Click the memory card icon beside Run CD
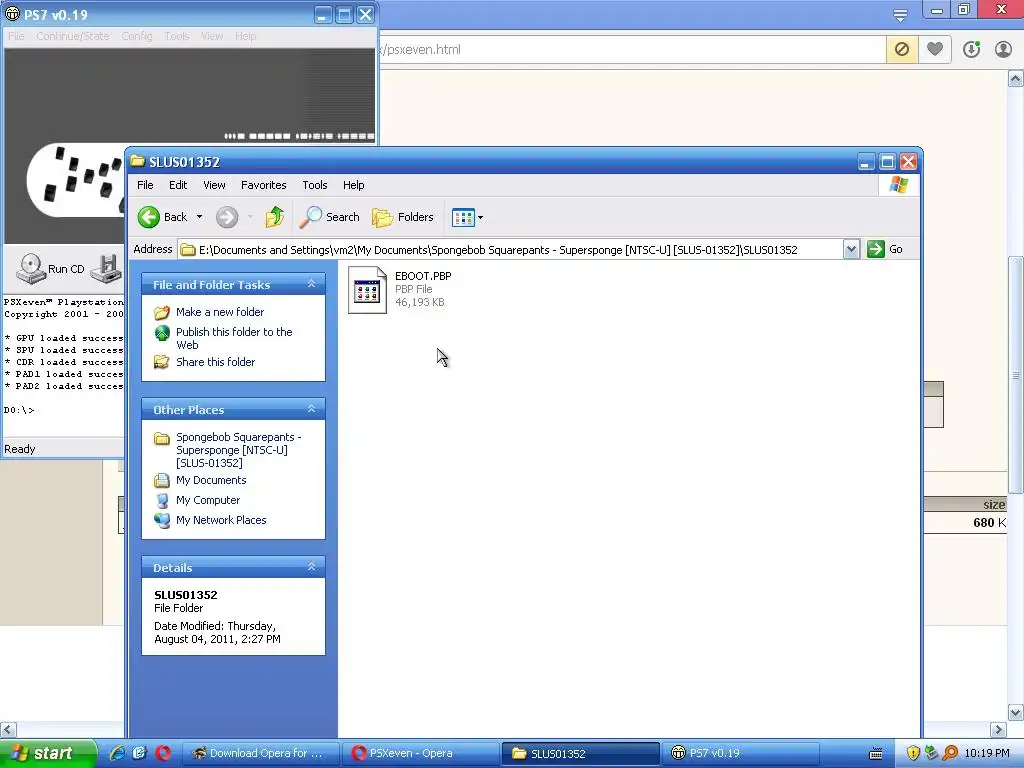The image size is (1024, 768). pyautogui.click(x=106, y=268)
